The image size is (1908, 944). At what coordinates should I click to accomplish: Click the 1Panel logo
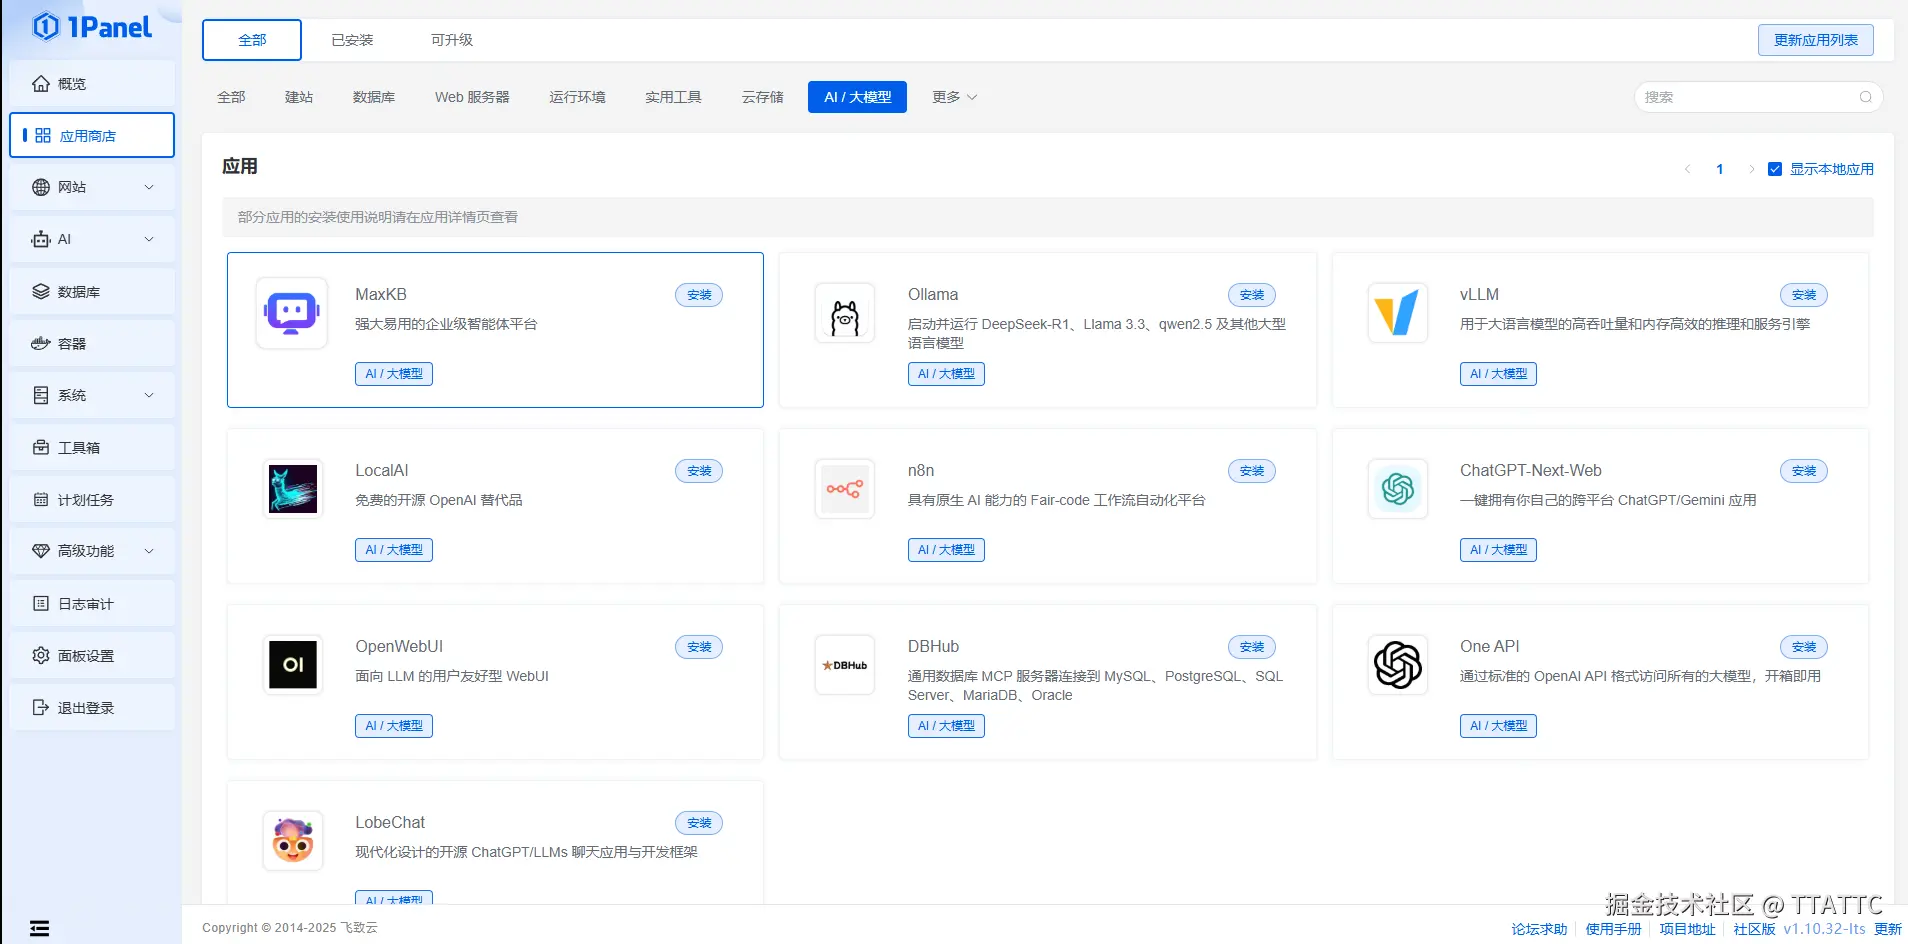(x=92, y=27)
